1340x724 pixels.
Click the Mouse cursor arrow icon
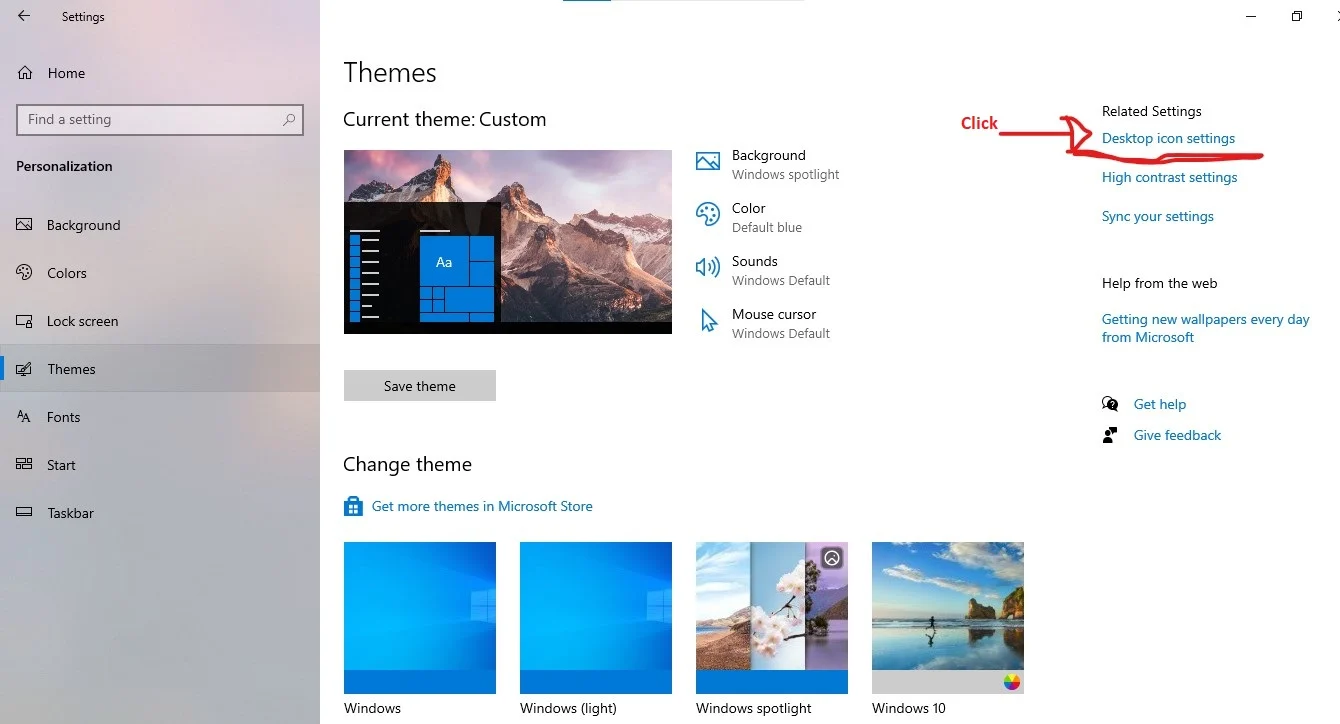click(x=709, y=321)
